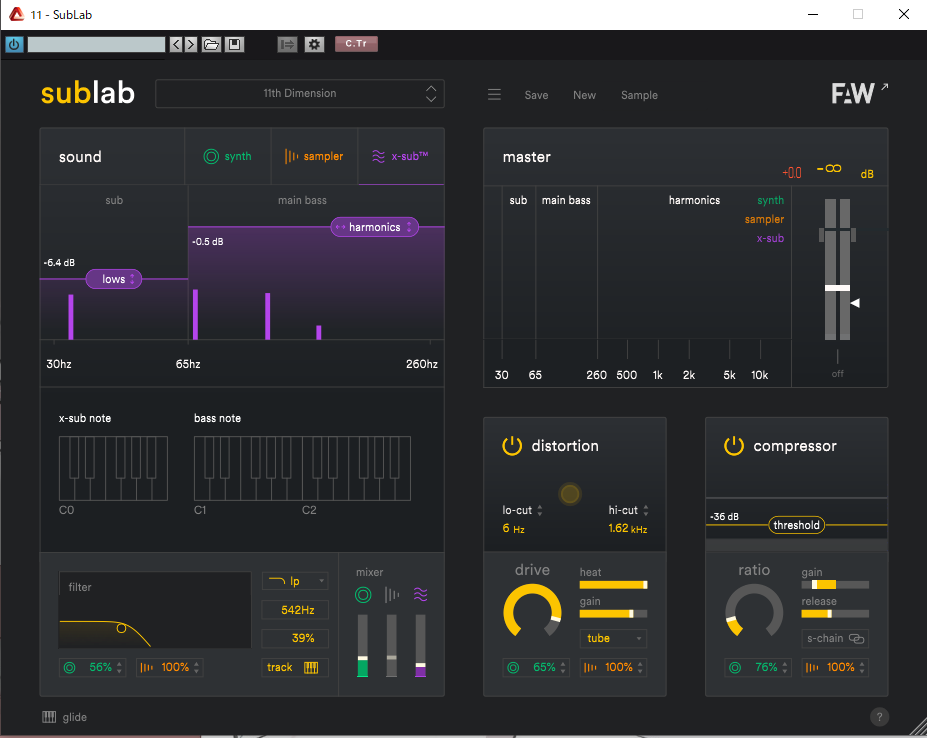The height and width of the screenshot is (738, 927).
Task: Click the compressor gain slider
Action: (835, 585)
